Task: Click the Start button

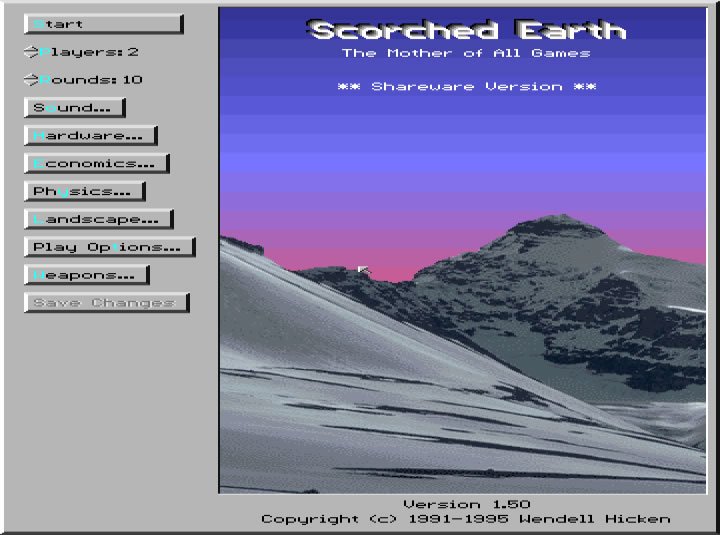Action: 104,24
